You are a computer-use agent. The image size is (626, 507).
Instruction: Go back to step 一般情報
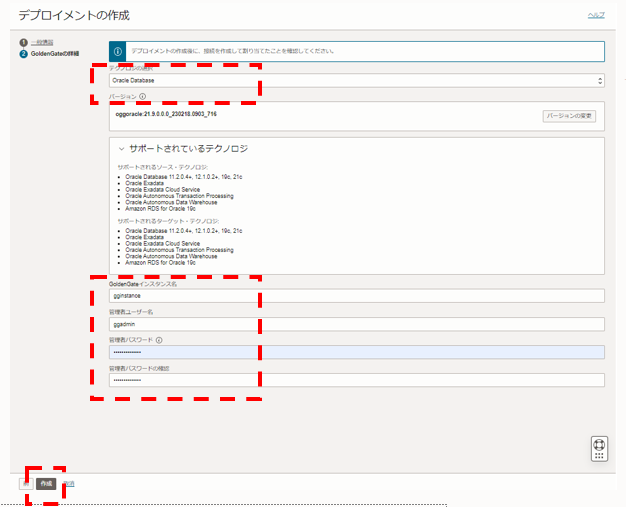[x=42, y=42]
